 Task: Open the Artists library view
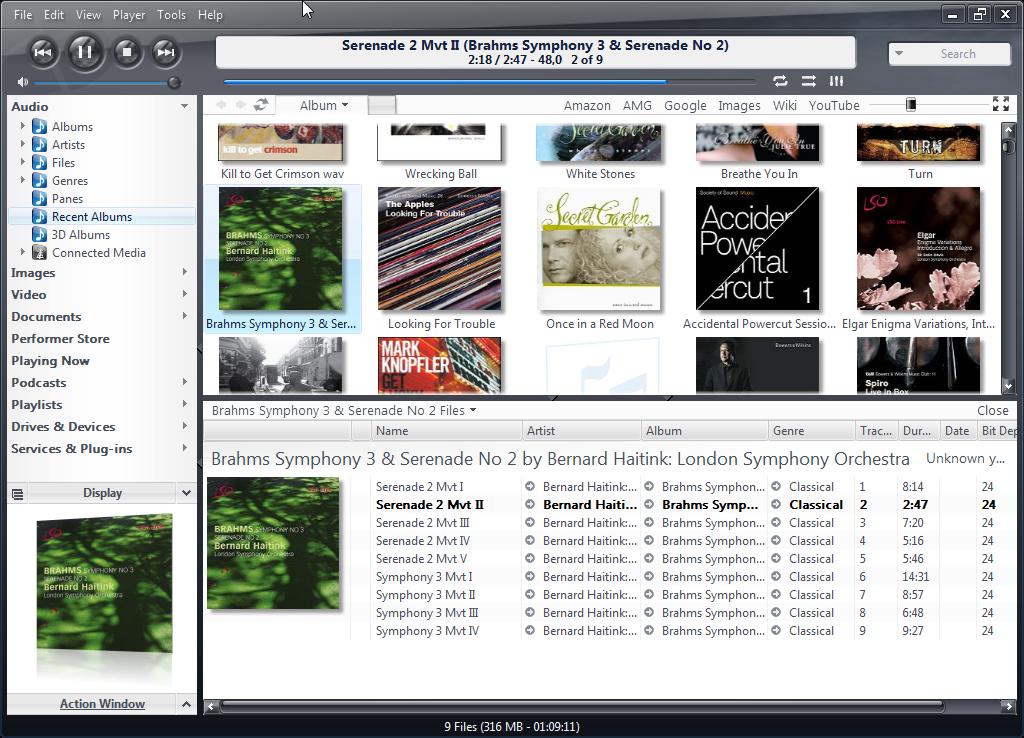68,144
